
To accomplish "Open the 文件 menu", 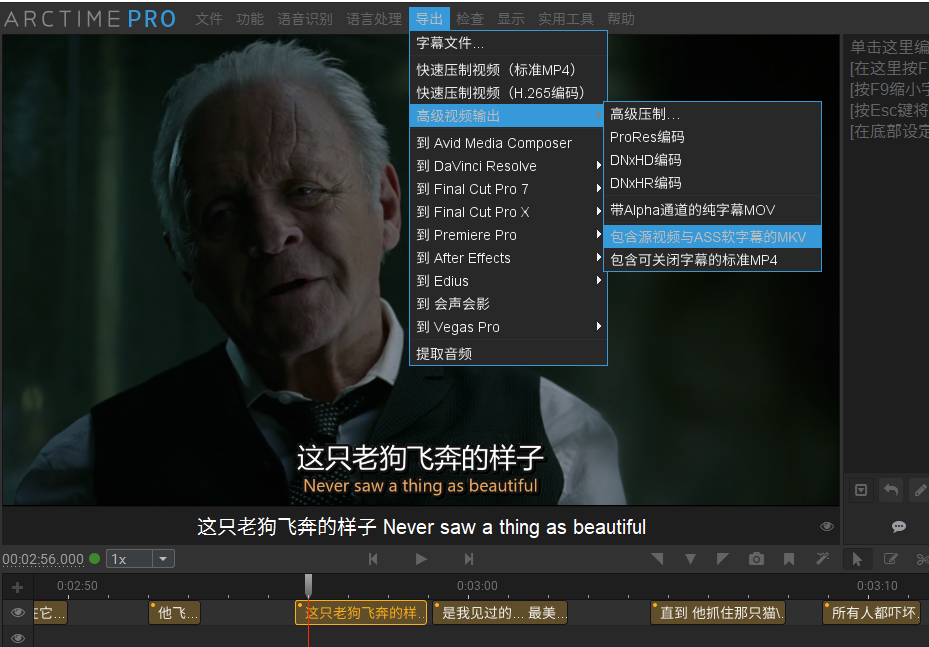I will (209, 19).
